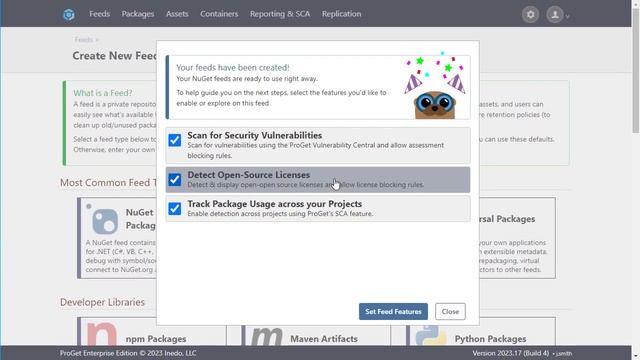This screenshot has height=360, width=640.
Task: Click the Detect Open-Source Licenses heading
Action: (x=249, y=175)
